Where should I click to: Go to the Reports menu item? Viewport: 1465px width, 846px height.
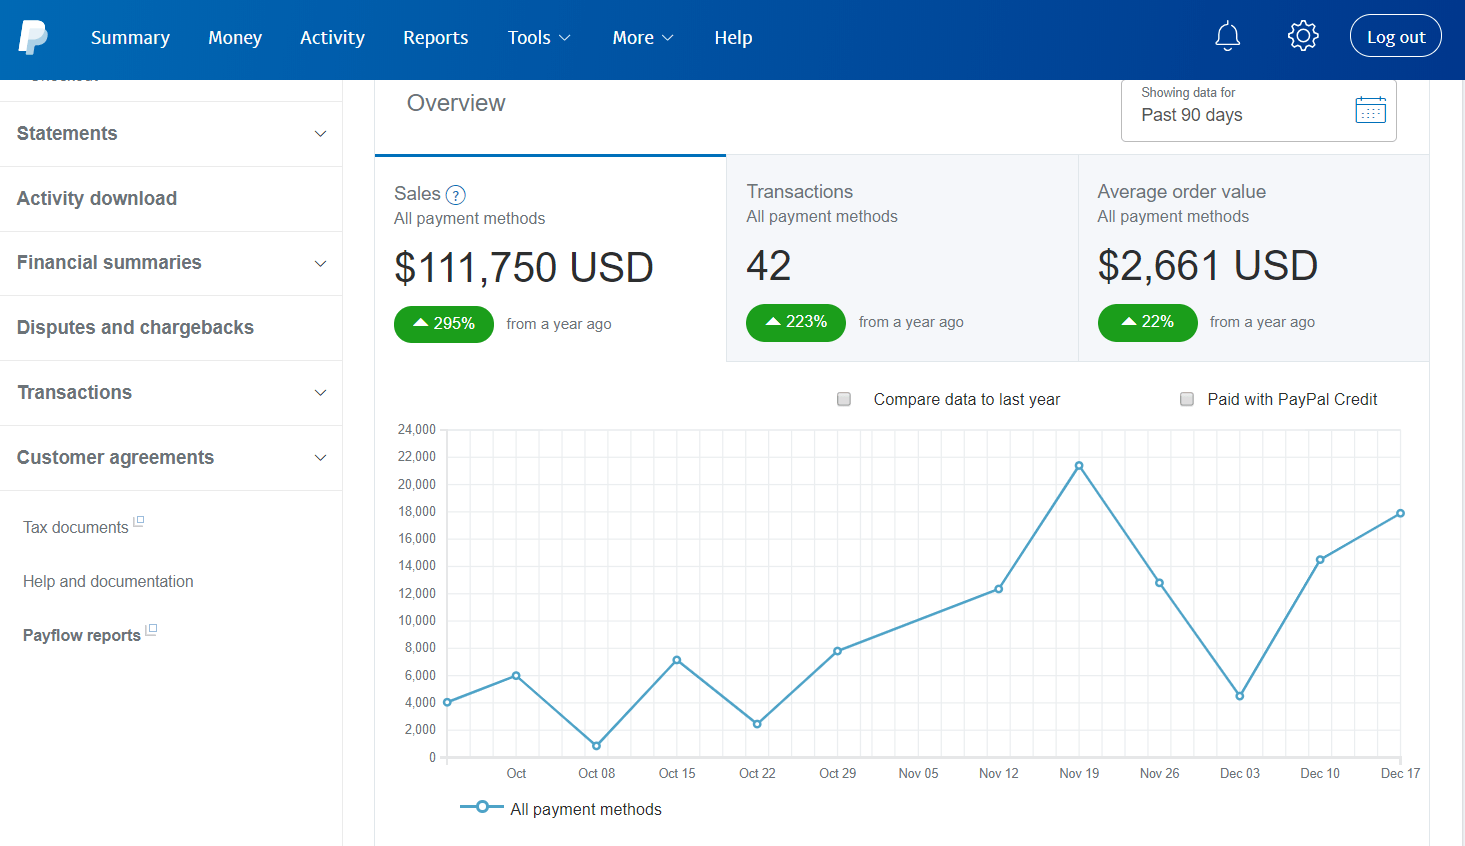[435, 37]
